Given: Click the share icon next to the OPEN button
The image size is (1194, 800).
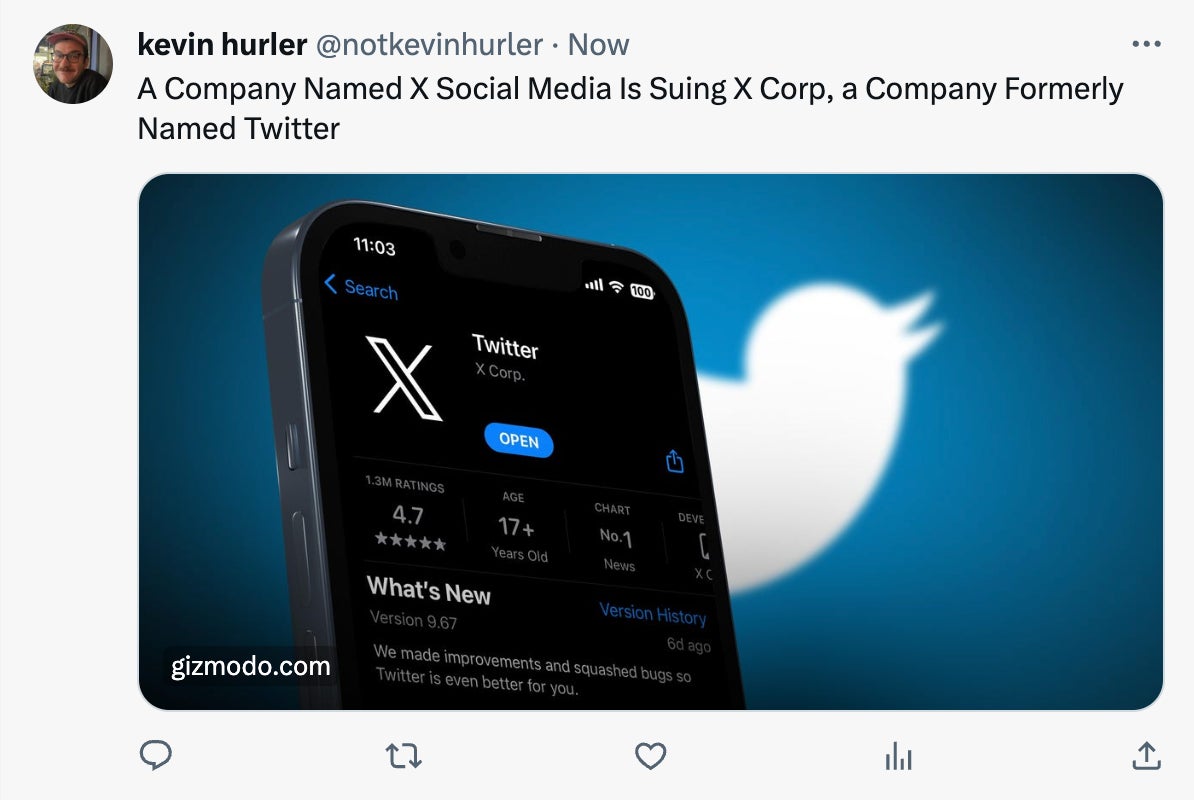Looking at the screenshot, I should click(x=674, y=461).
